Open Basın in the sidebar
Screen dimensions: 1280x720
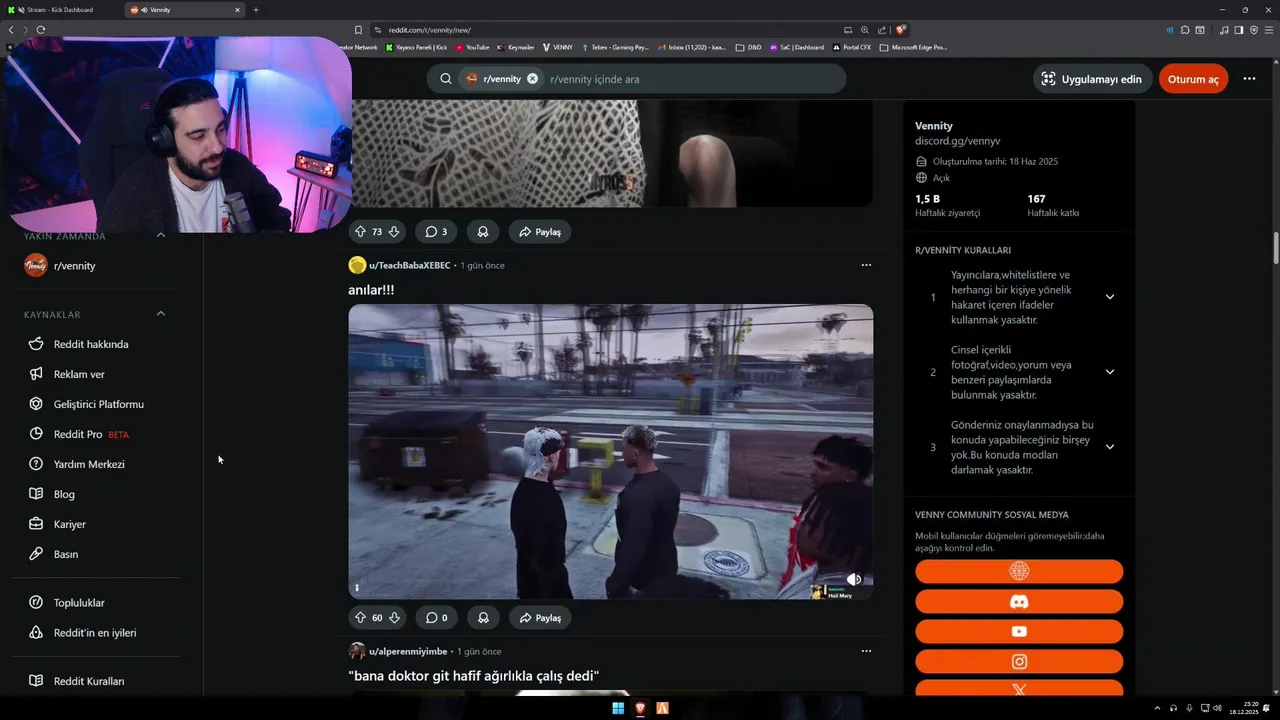tap(66, 554)
